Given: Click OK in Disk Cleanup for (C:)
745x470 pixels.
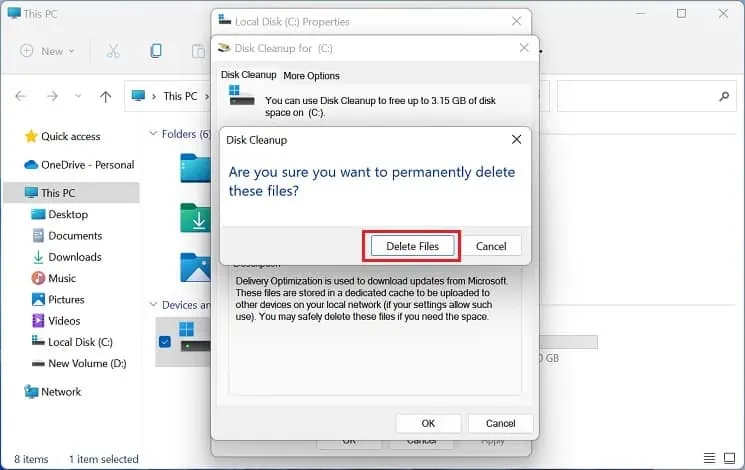Looking at the screenshot, I should click(x=428, y=423).
